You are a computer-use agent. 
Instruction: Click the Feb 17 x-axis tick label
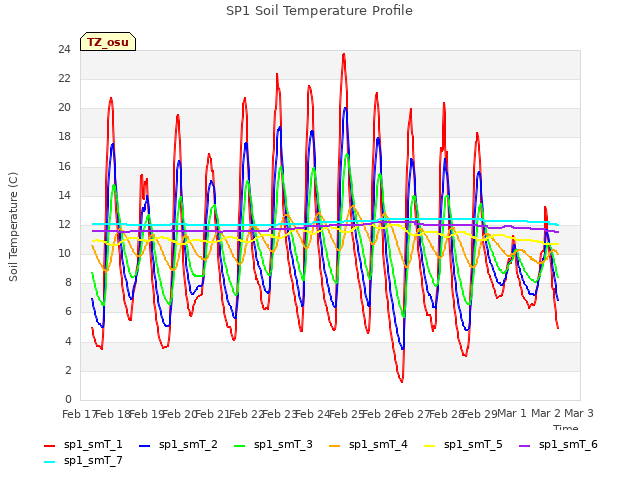click(79, 414)
